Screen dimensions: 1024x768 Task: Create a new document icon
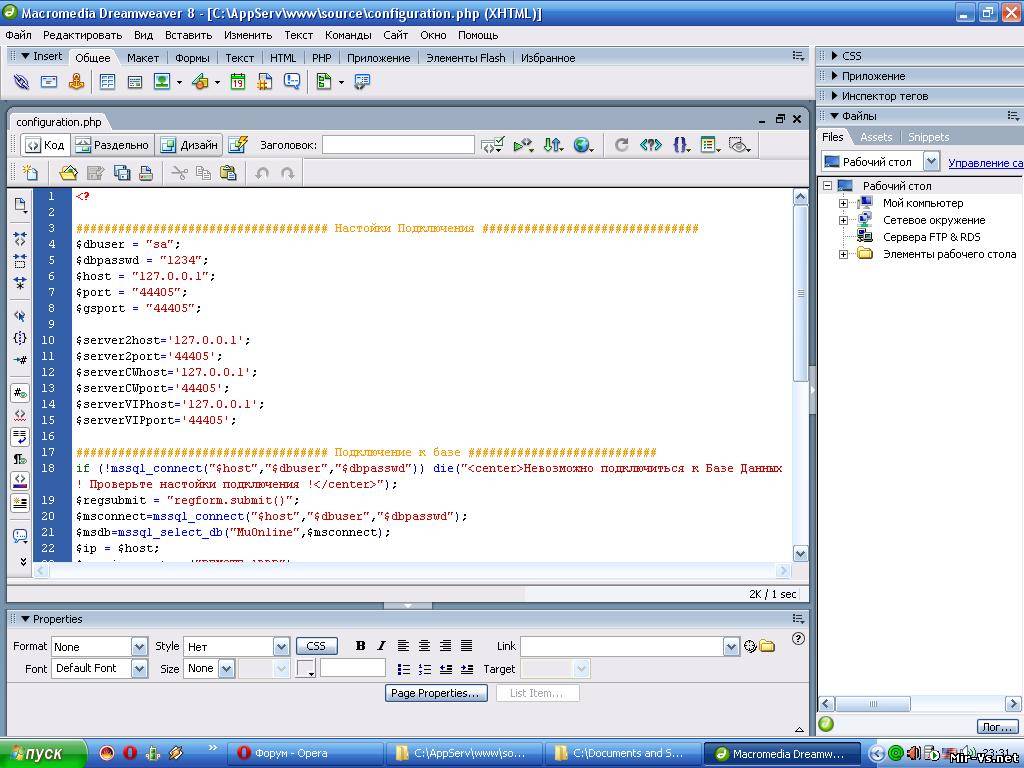30,173
